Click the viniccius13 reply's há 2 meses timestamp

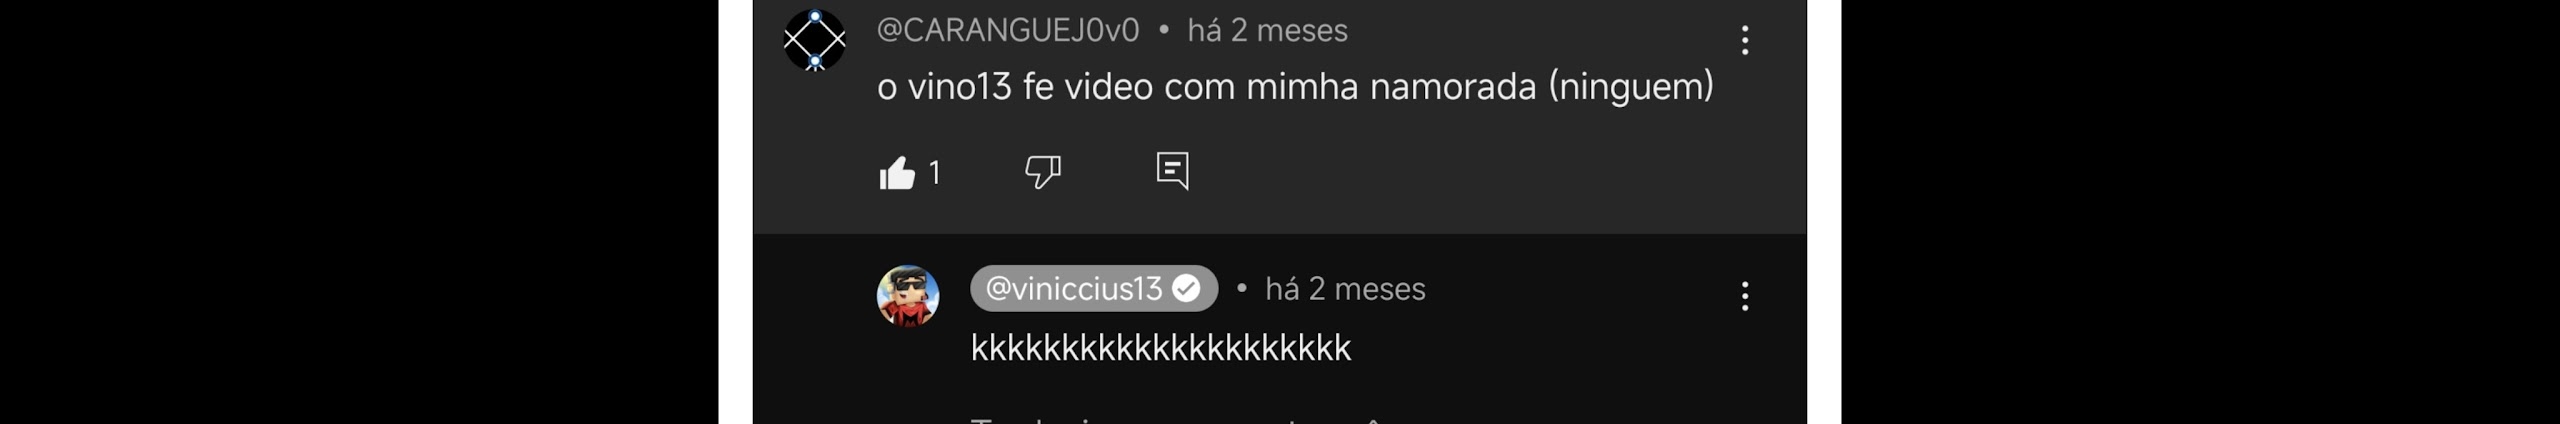pyautogui.click(x=1345, y=289)
